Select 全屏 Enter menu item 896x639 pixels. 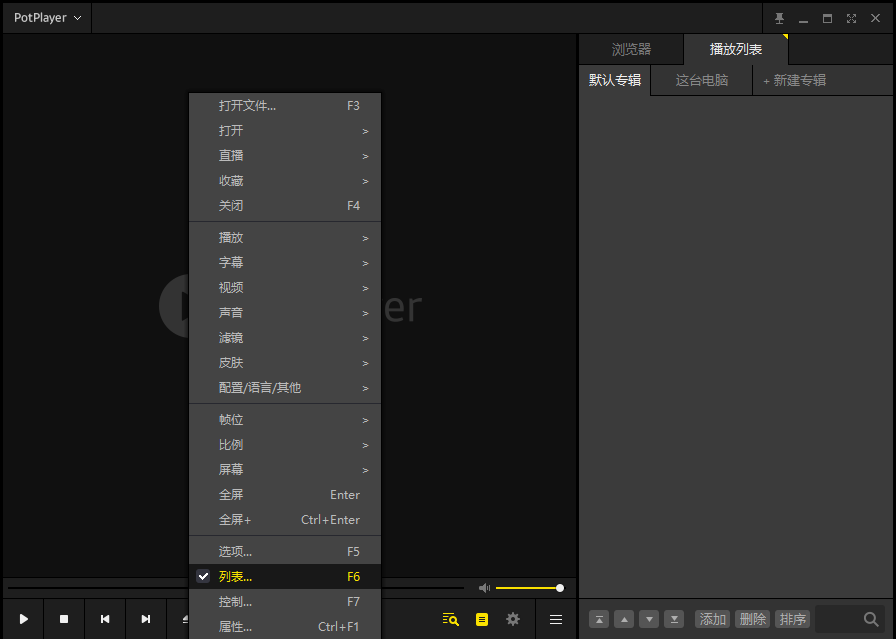[285, 495]
